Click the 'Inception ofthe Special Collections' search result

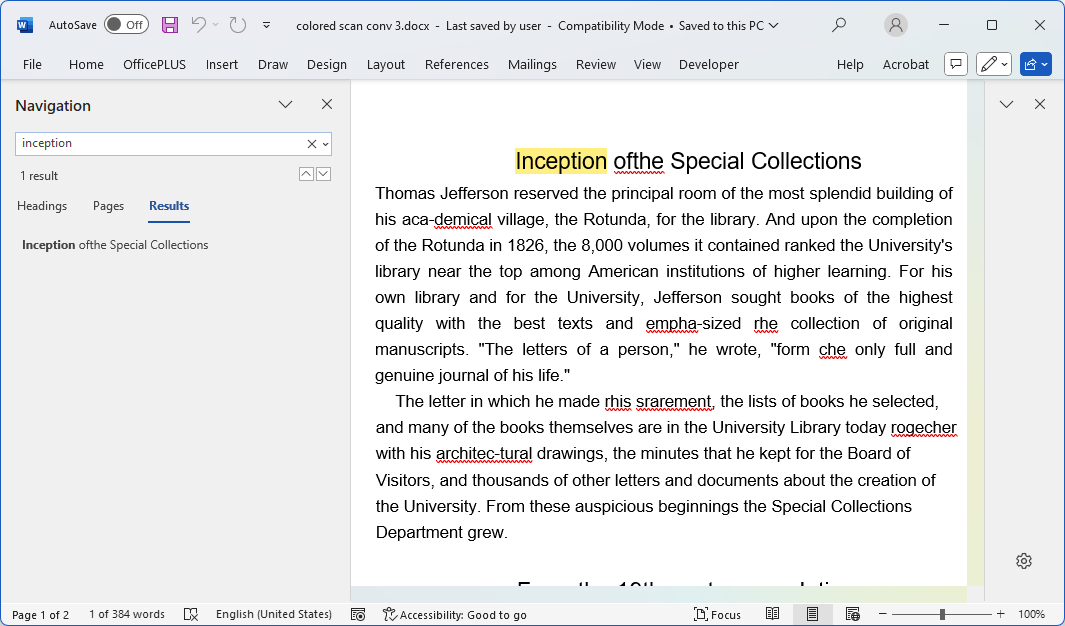point(115,245)
